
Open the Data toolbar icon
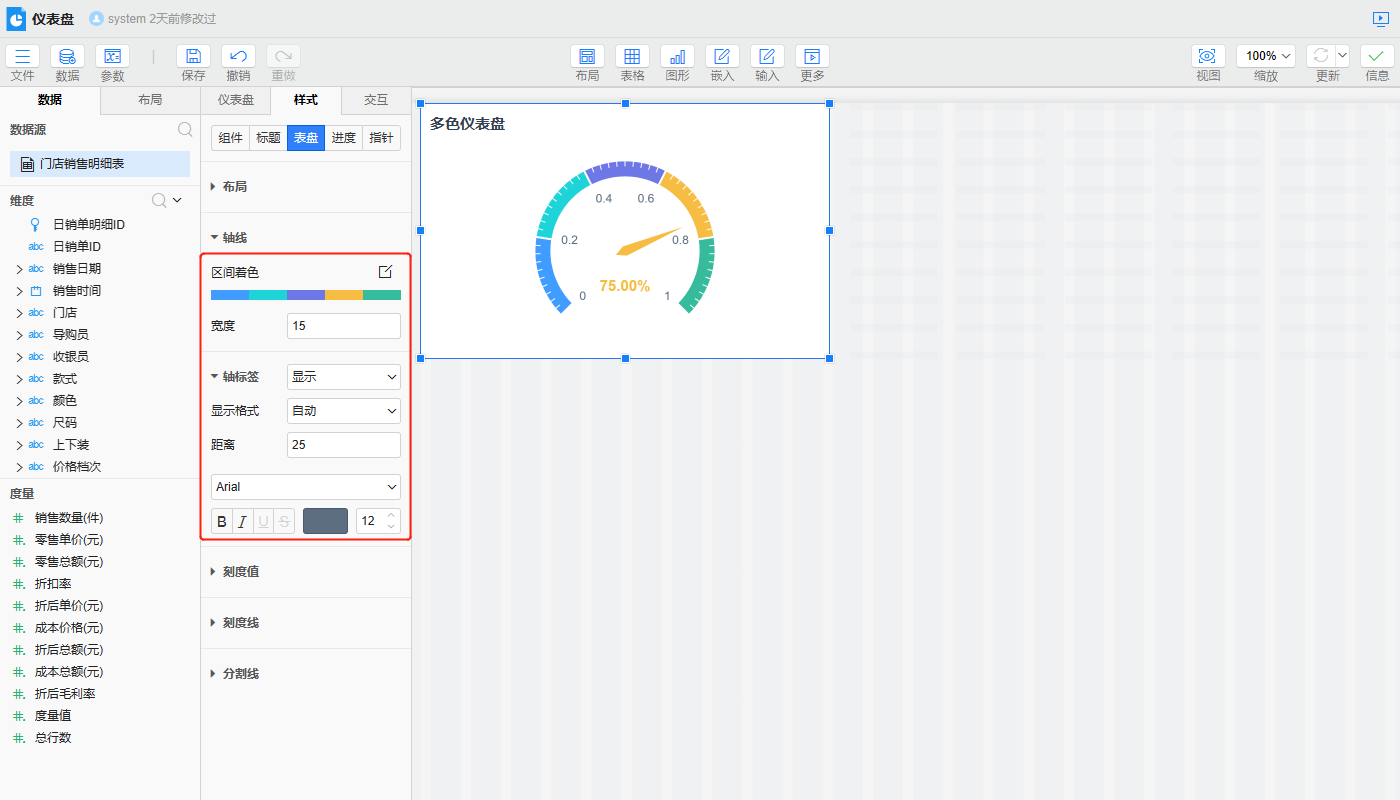[x=67, y=57]
